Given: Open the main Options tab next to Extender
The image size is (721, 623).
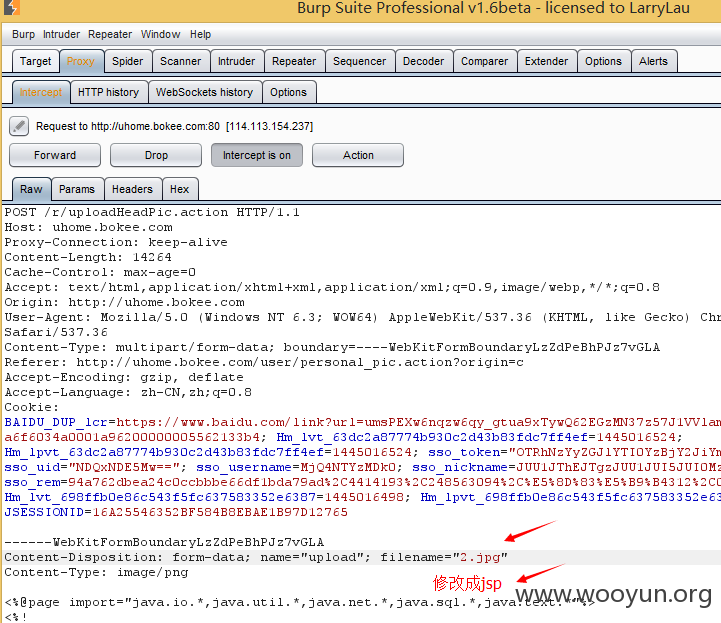Looking at the screenshot, I should pos(603,61).
